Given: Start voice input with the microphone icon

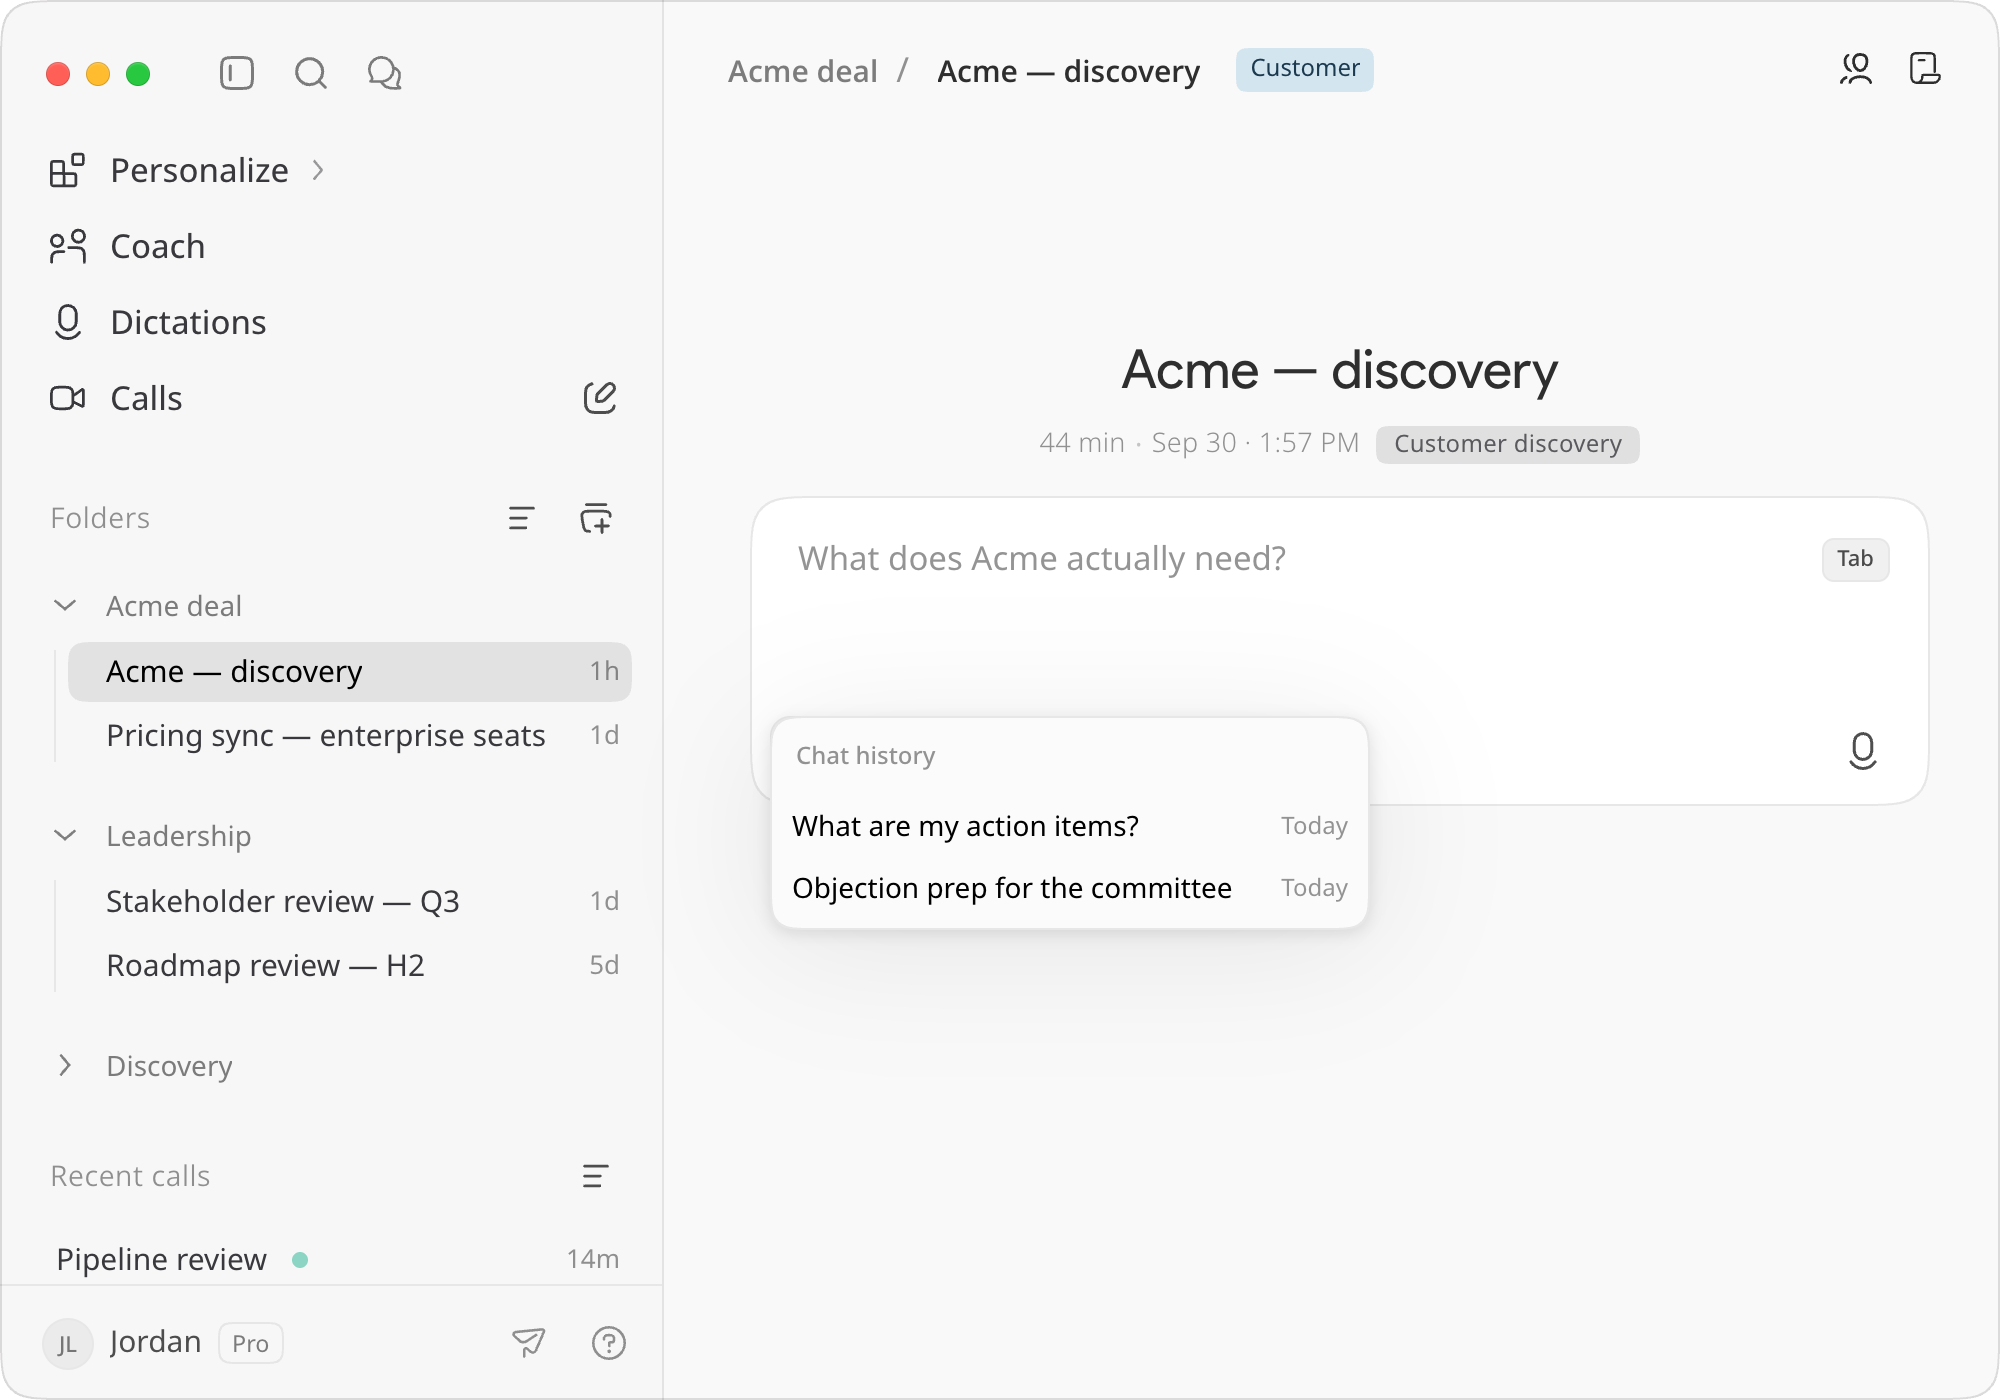Looking at the screenshot, I should tap(1862, 750).
